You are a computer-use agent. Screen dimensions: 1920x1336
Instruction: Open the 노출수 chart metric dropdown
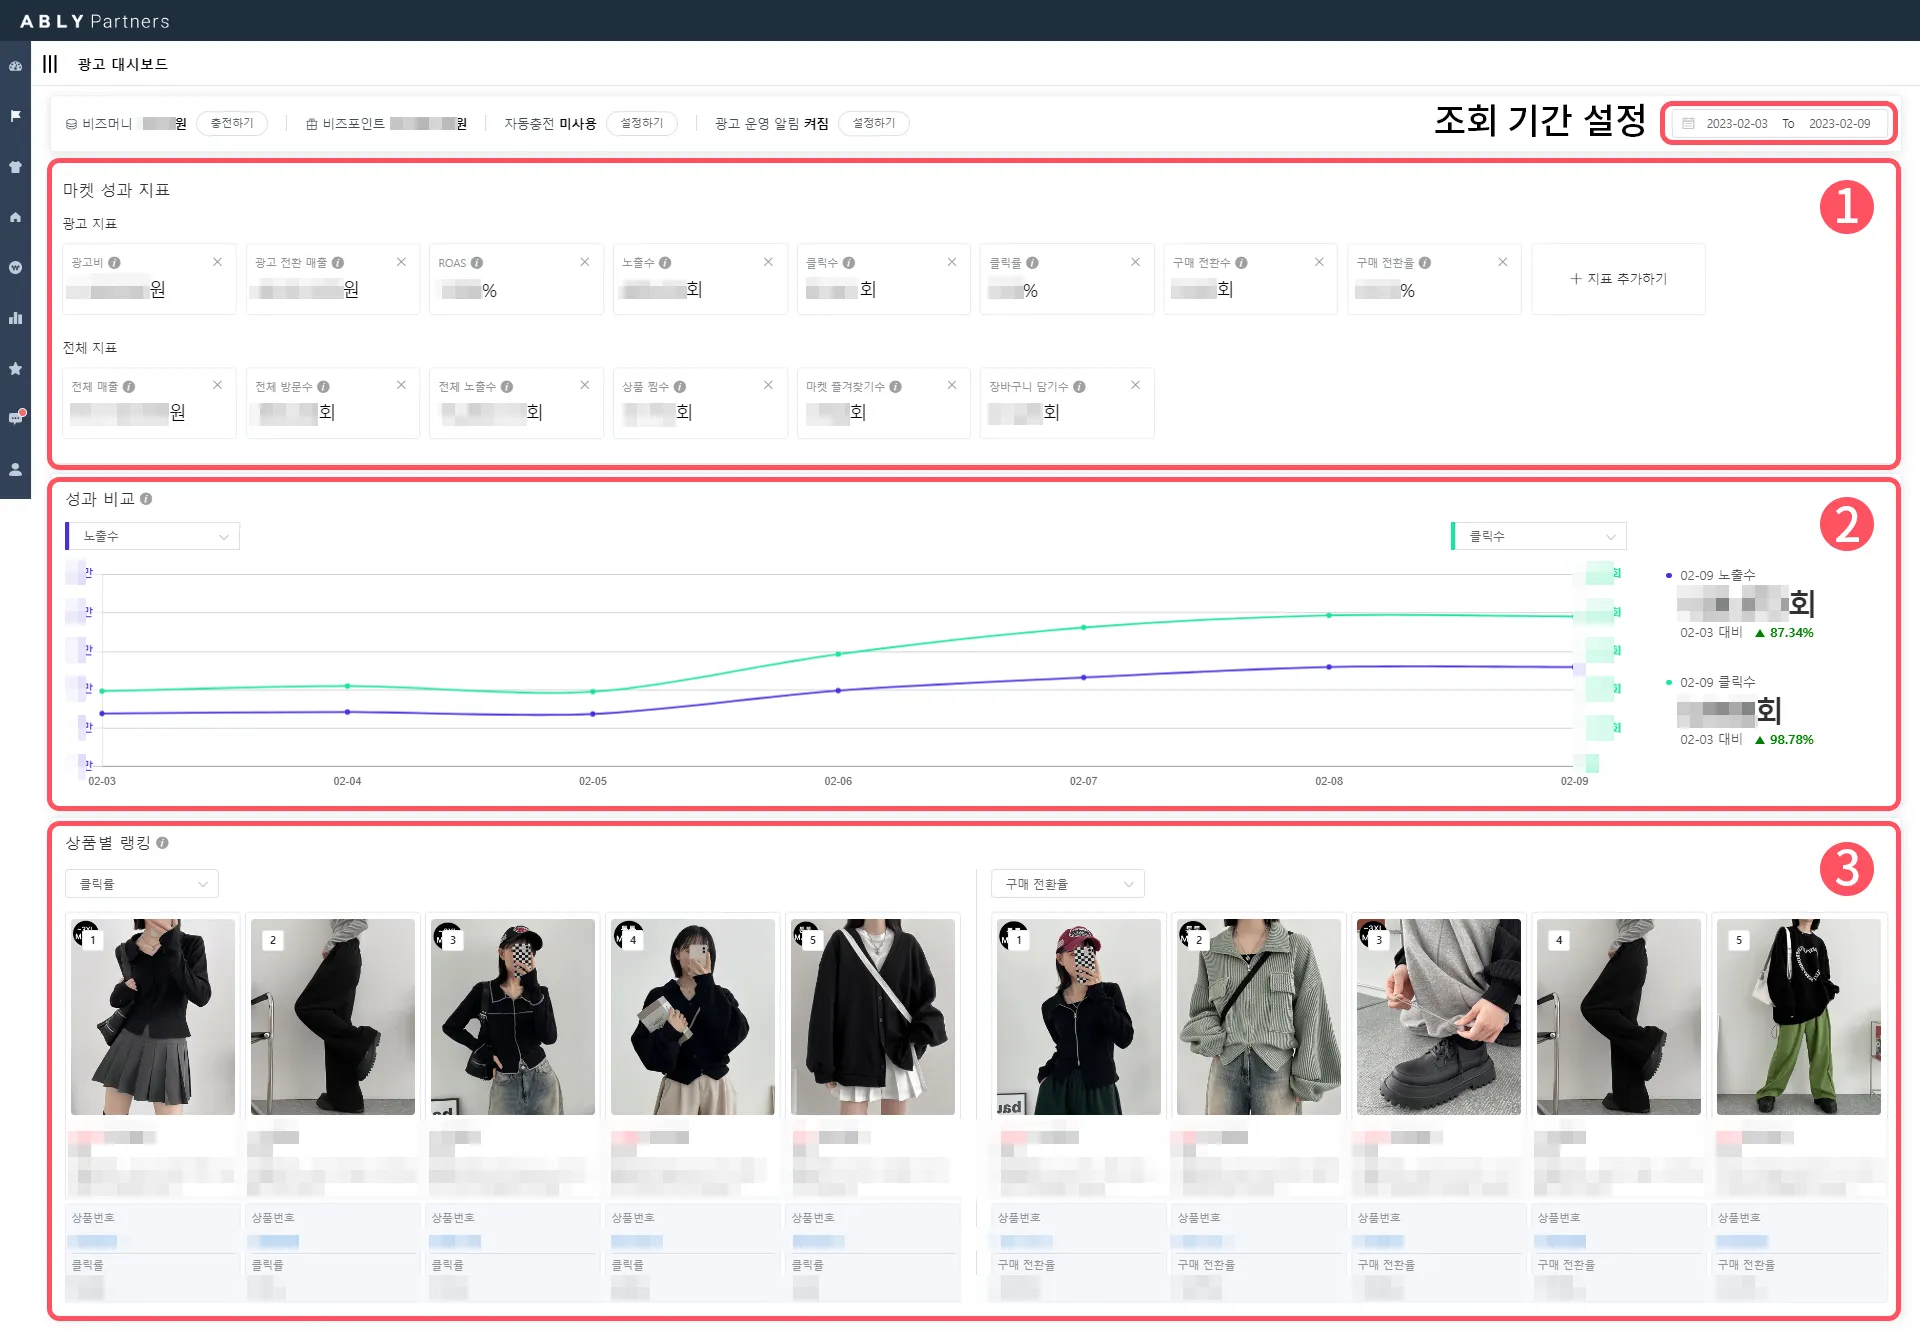pyautogui.click(x=153, y=537)
